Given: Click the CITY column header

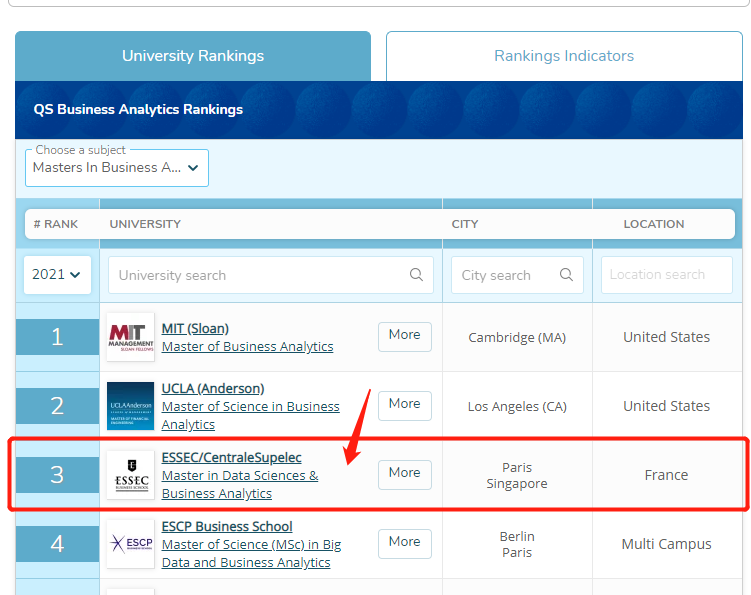Looking at the screenshot, I should point(465,224).
